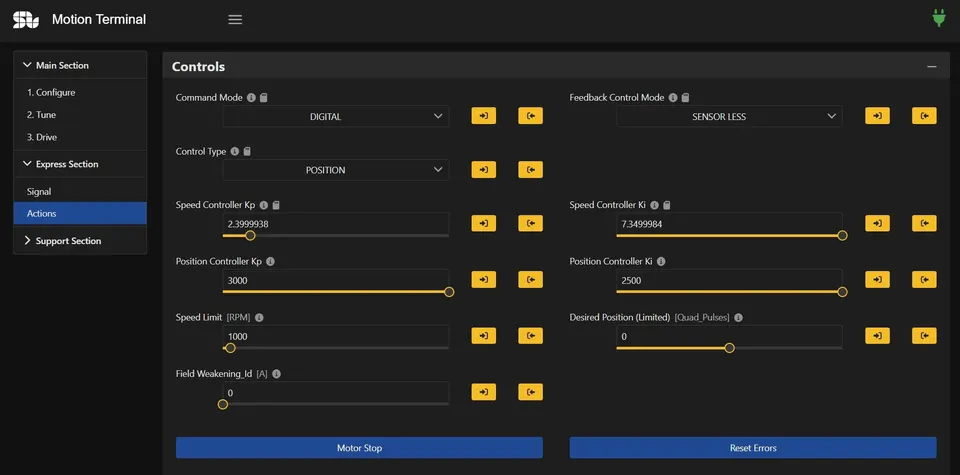
Task: Click the Position Controller Kp field showing 3000
Action: click(x=336, y=280)
